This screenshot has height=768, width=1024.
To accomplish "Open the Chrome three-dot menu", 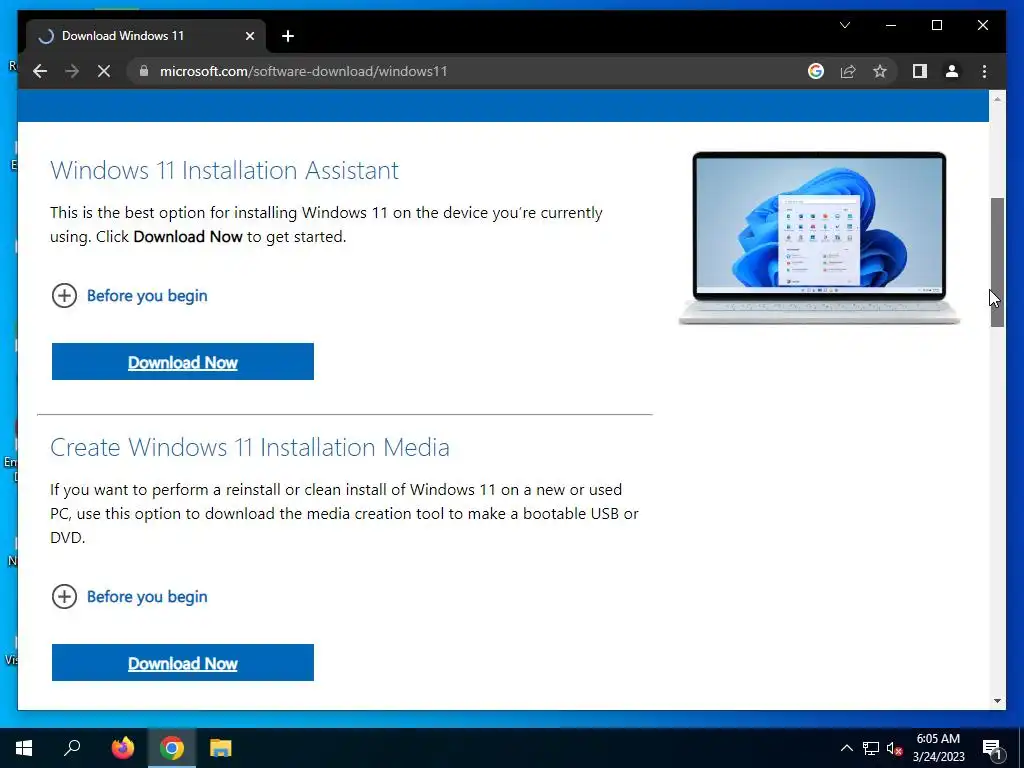I will coord(984,71).
